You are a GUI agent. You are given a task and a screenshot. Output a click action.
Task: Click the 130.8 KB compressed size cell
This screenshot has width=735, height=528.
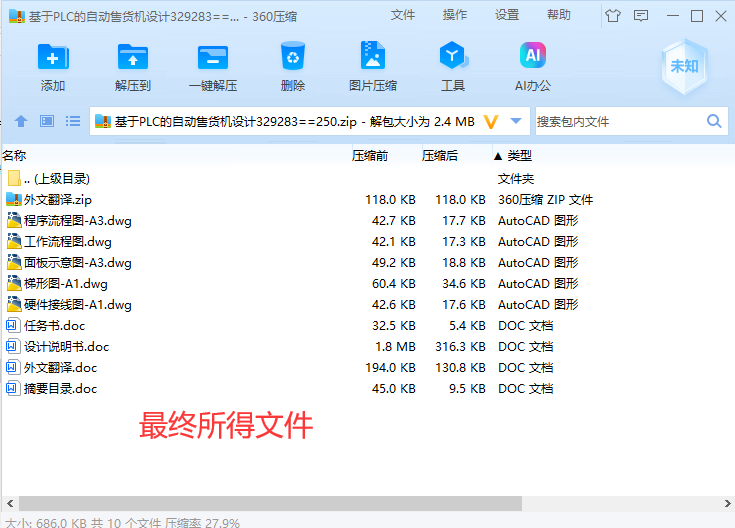pos(460,368)
